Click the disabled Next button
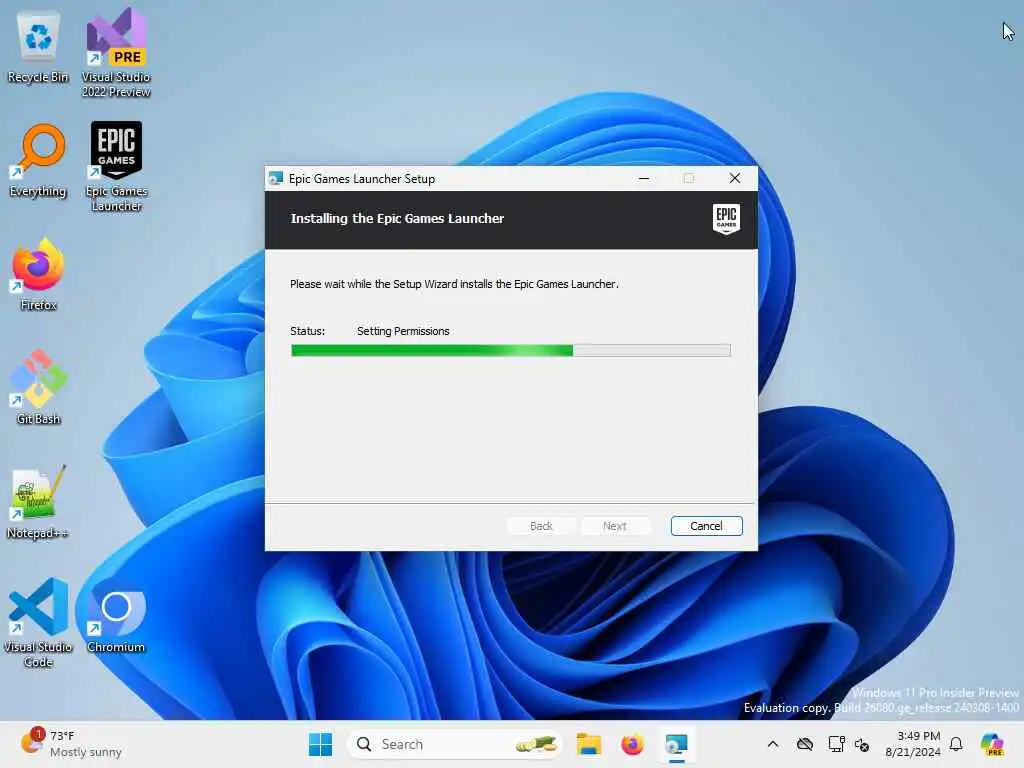 click(x=615, y=526)
